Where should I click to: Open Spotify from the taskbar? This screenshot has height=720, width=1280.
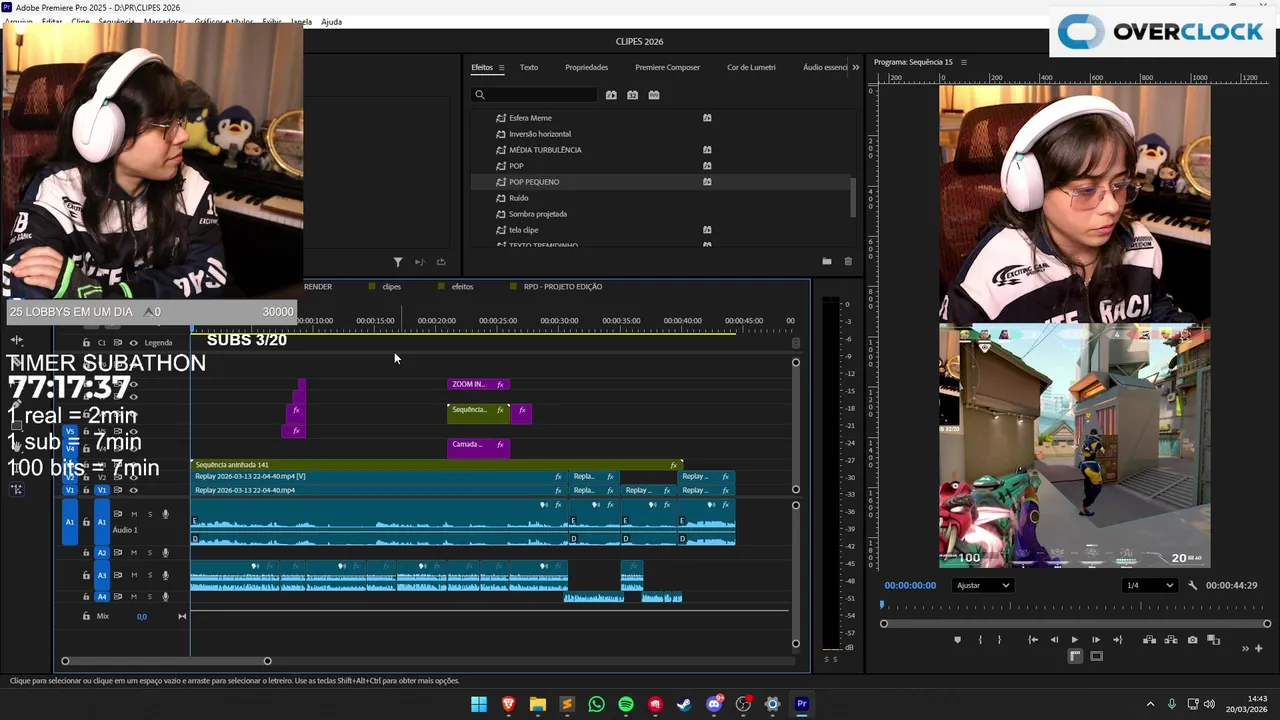626,704
